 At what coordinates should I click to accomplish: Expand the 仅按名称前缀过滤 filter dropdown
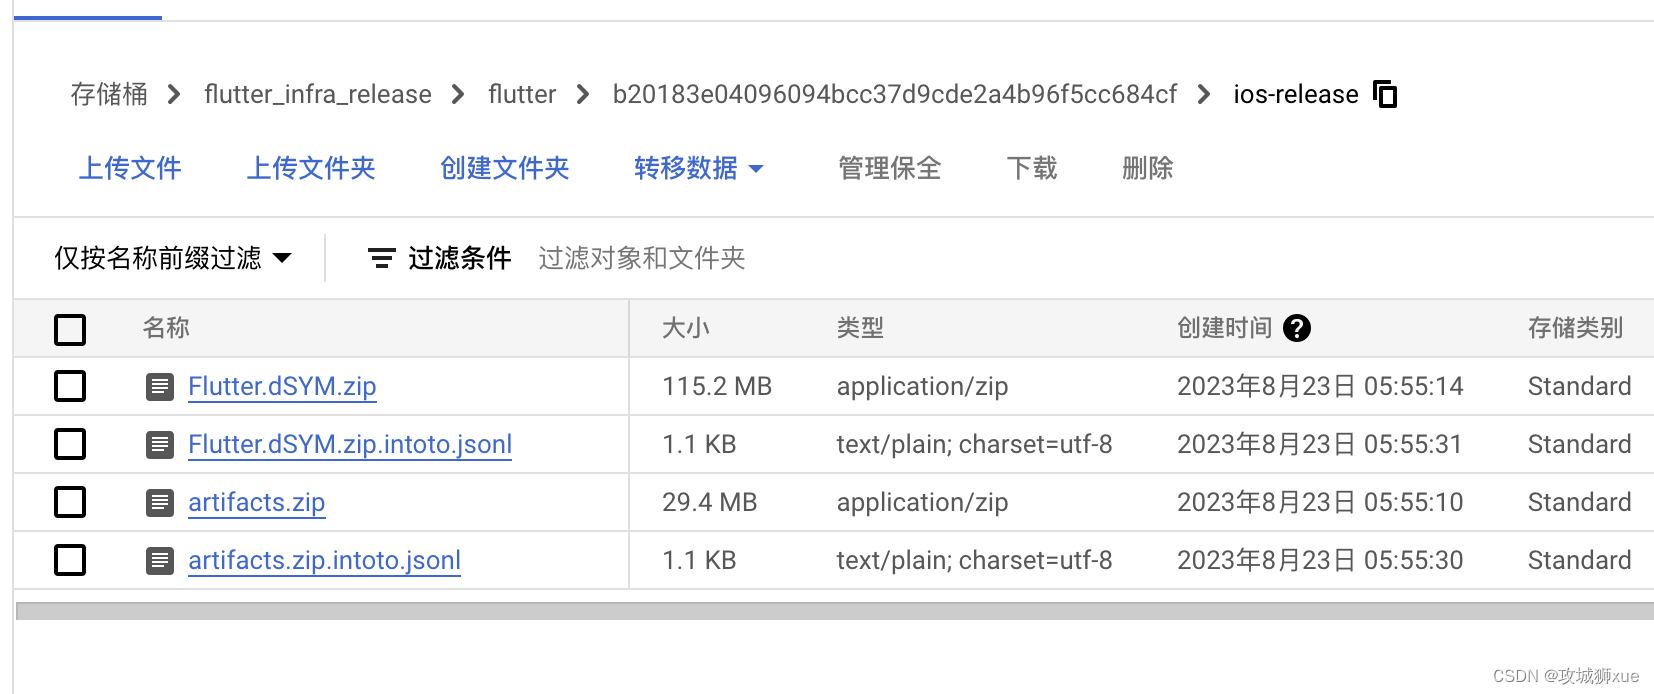(173, 258)
